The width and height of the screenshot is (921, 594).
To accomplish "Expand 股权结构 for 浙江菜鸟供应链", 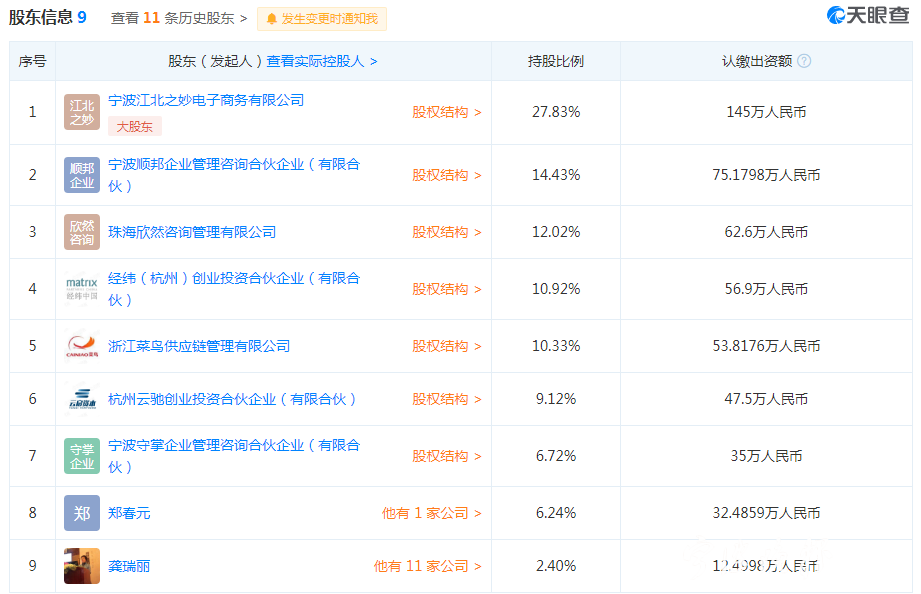I will click(x=447, y=346).
